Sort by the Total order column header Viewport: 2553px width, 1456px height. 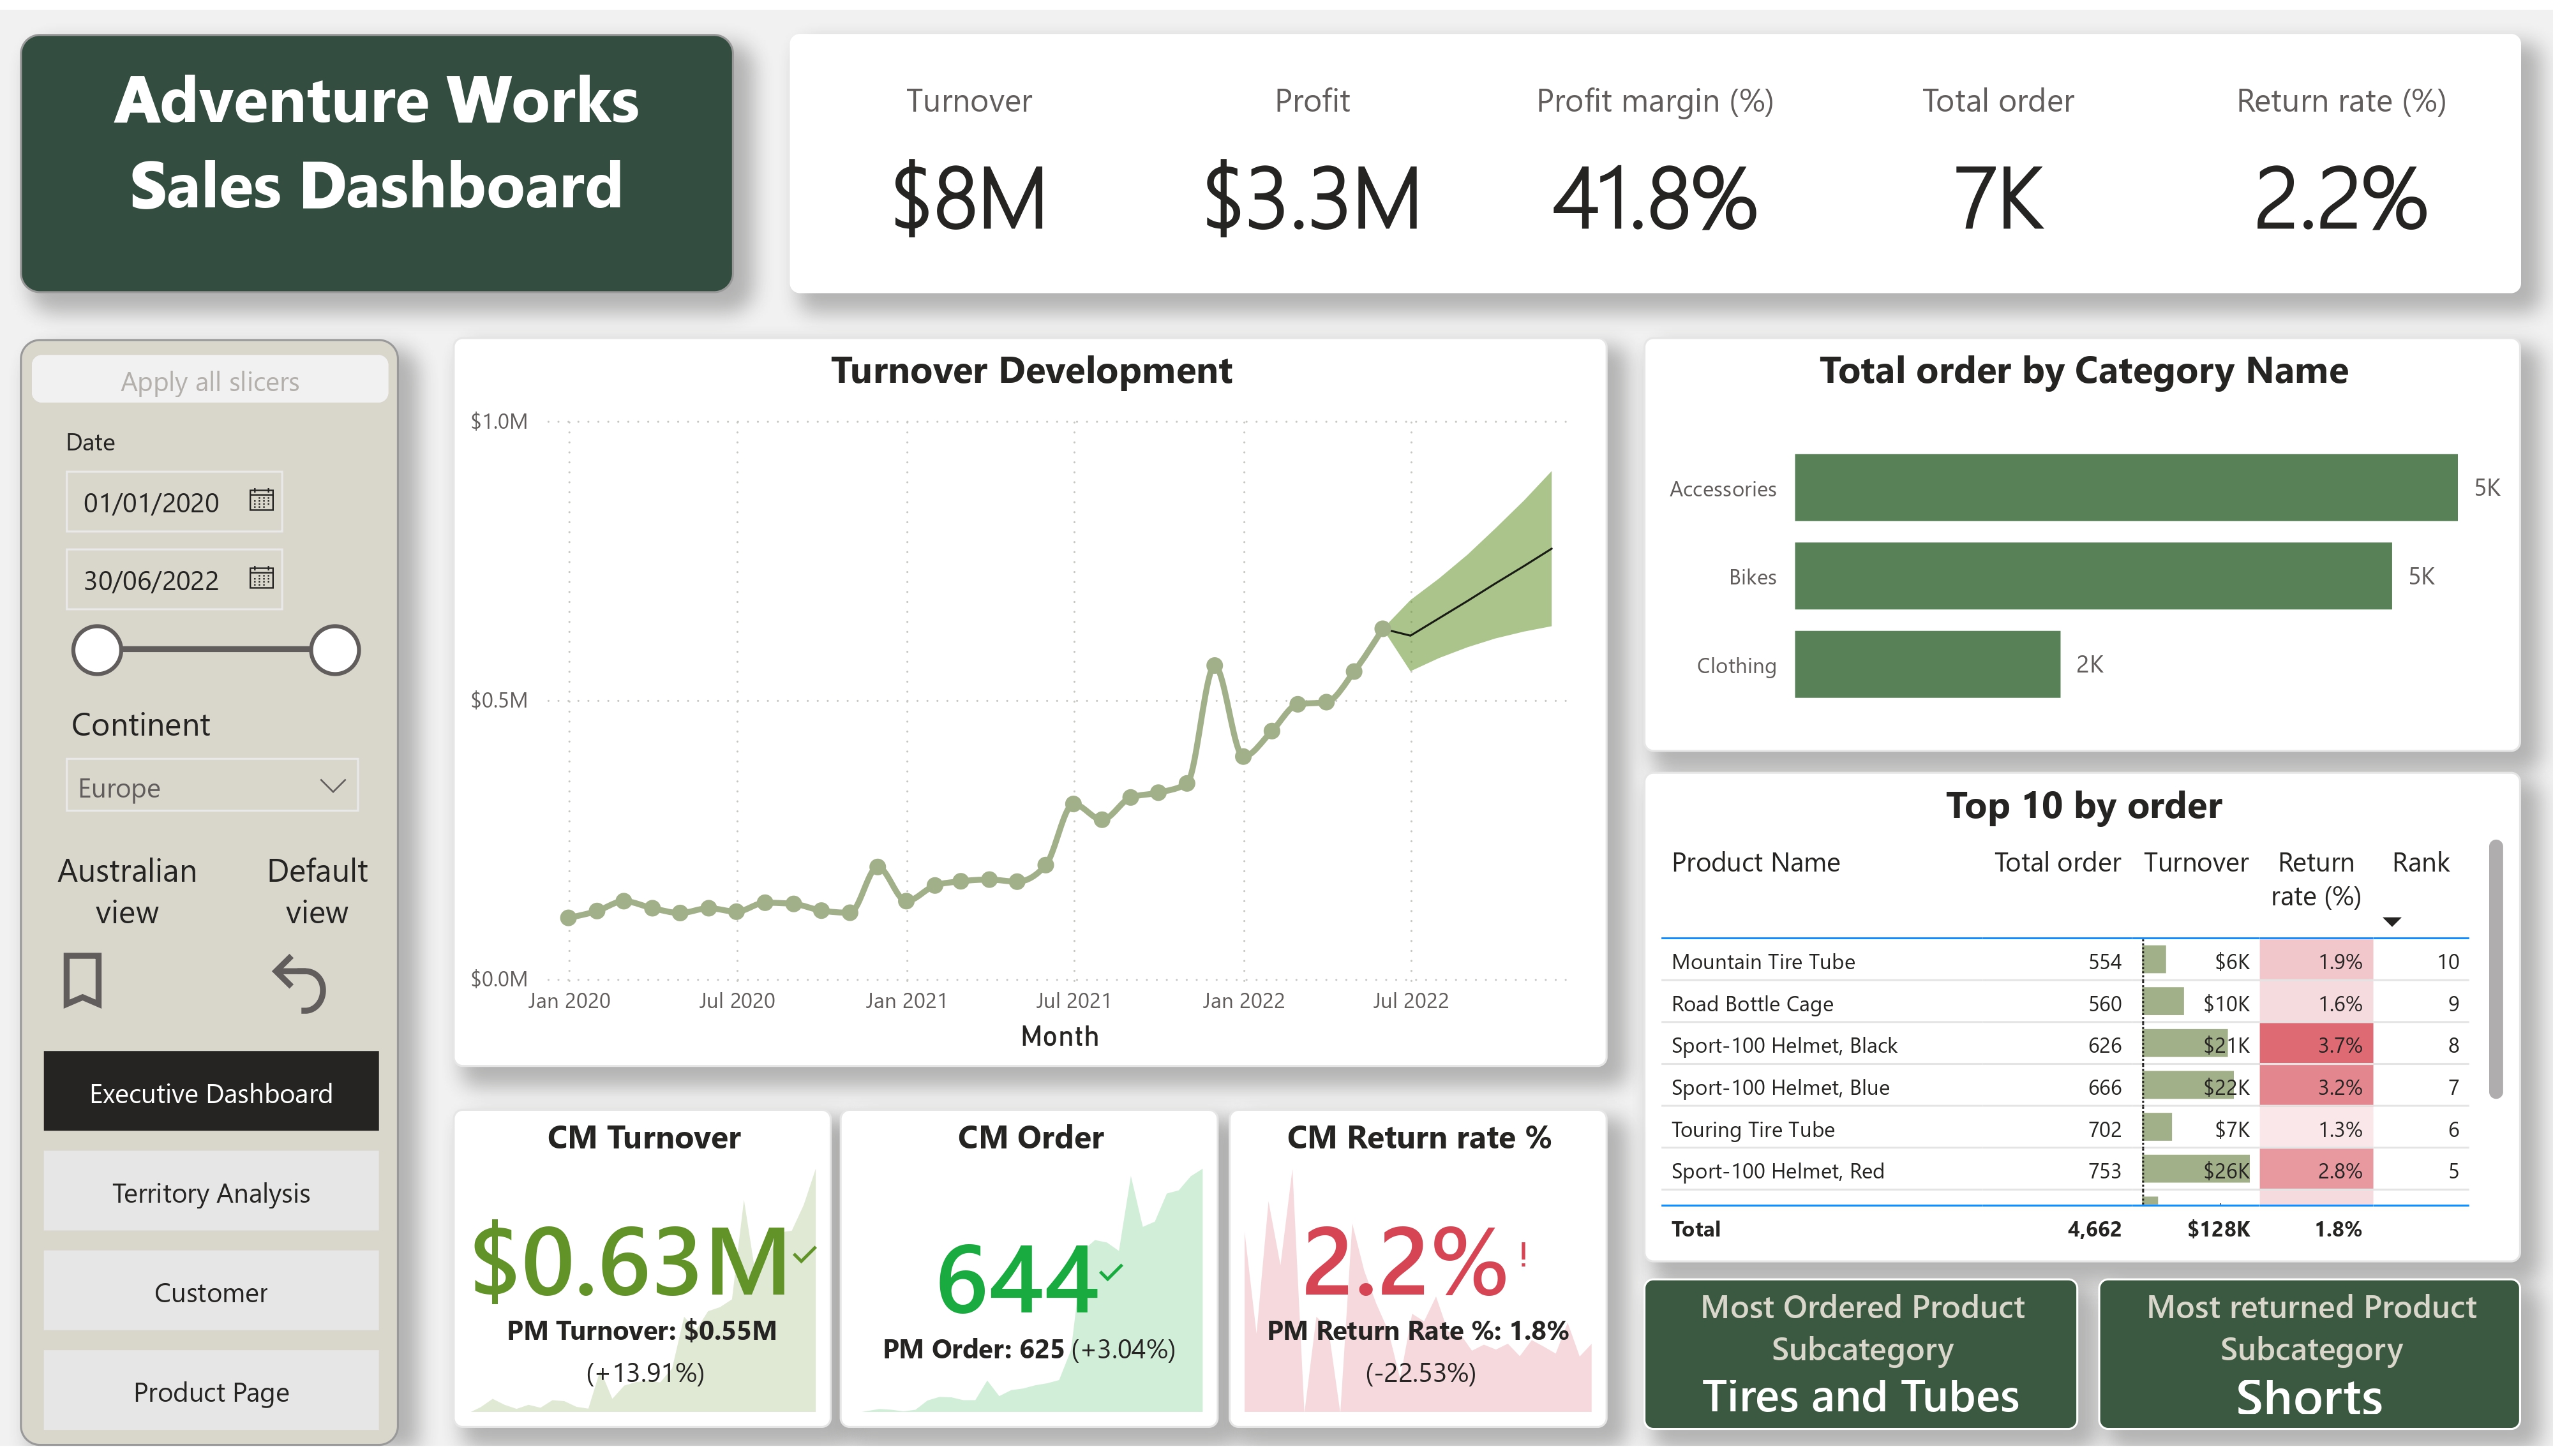(2057, 862)
